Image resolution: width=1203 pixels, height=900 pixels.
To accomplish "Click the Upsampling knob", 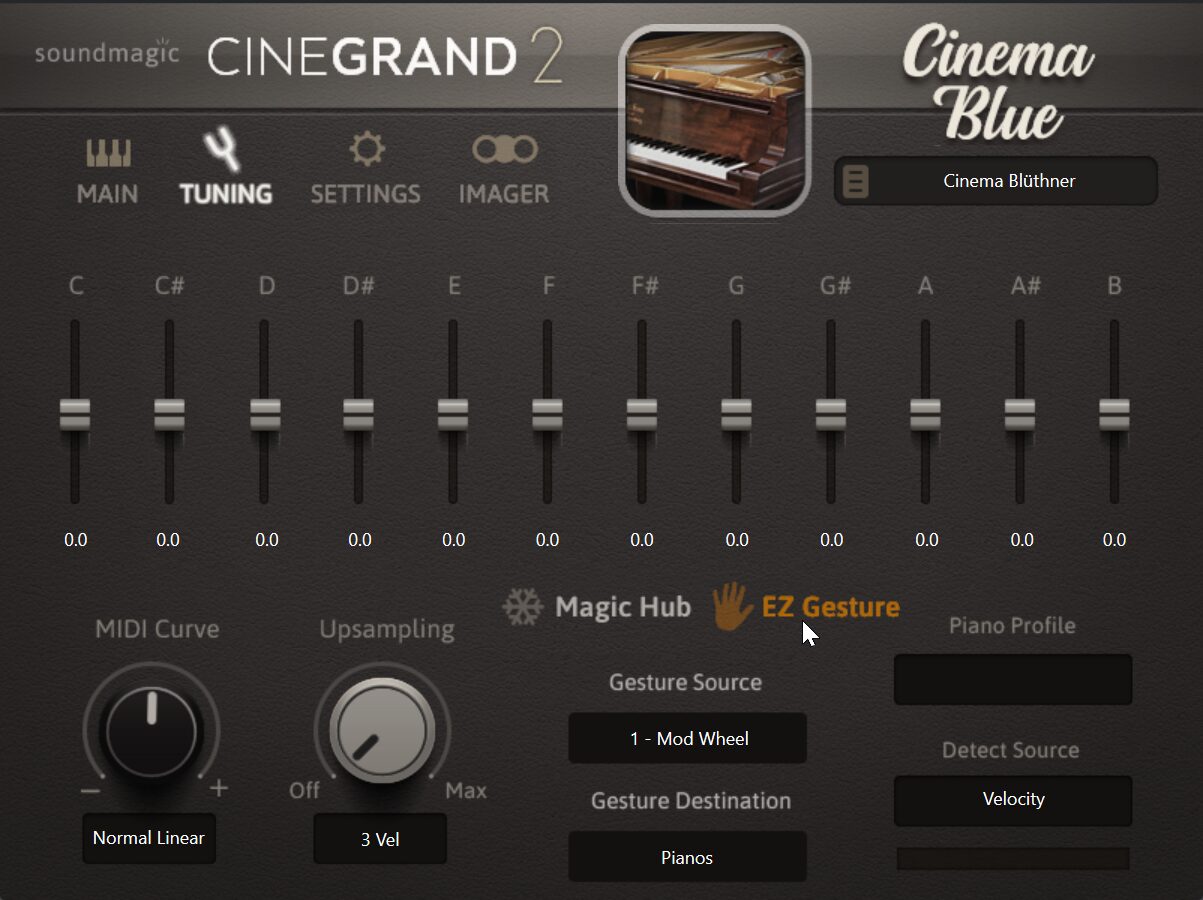I will click(x=381, y=732).
